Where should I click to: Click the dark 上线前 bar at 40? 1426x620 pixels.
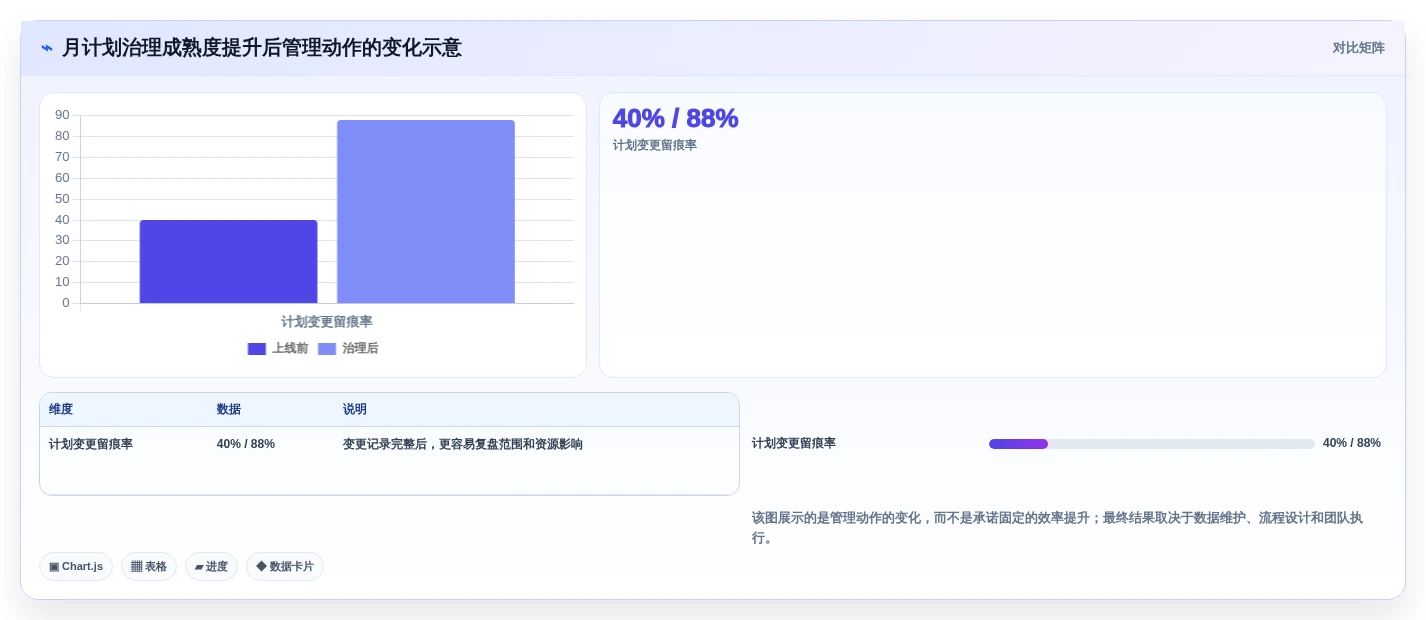pyautogui.click(x=228, y=262)
